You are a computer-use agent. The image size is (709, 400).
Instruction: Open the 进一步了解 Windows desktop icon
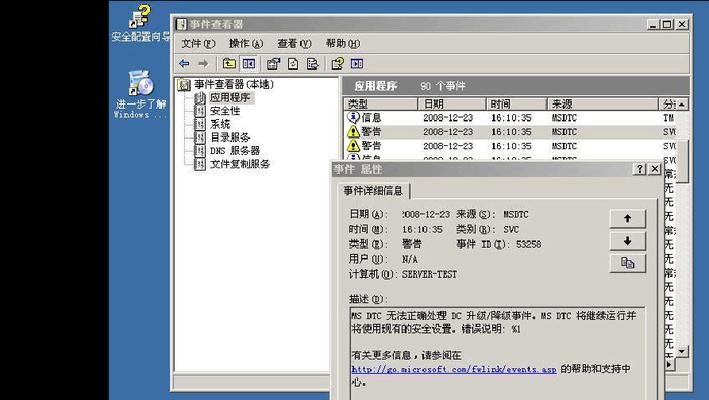[140, 95]
